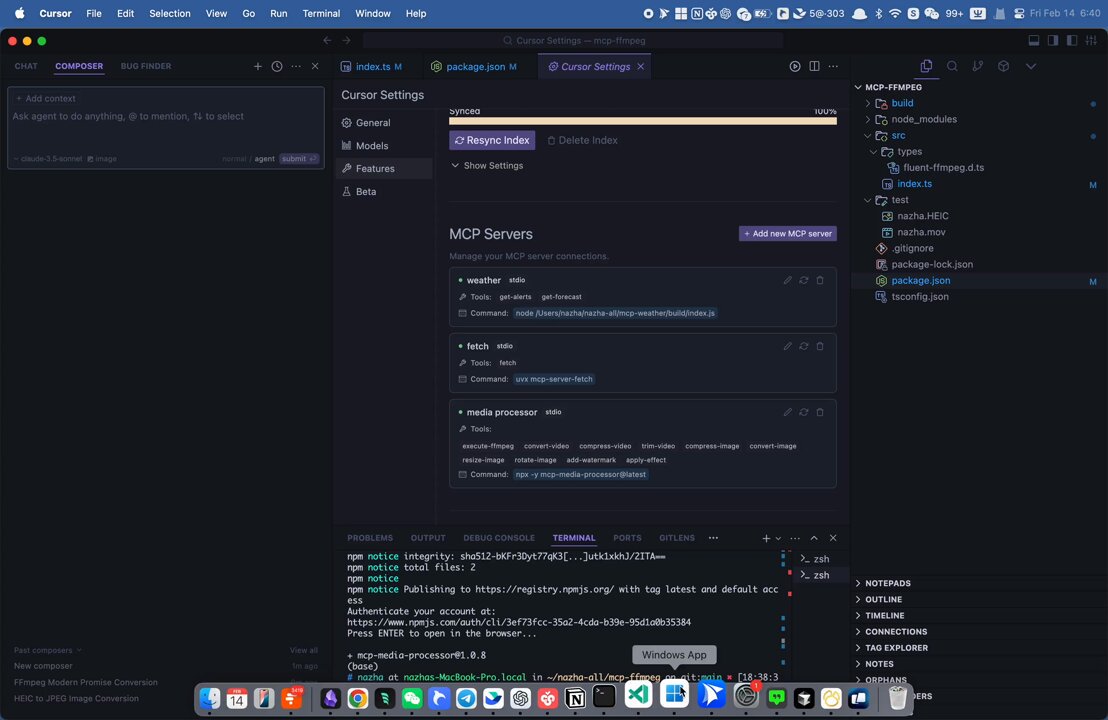Viewport: 1108px width, 720px height.
Task: Switch to the DEBUG CONSOLE panel tab
Action: [x=499, y=538]
